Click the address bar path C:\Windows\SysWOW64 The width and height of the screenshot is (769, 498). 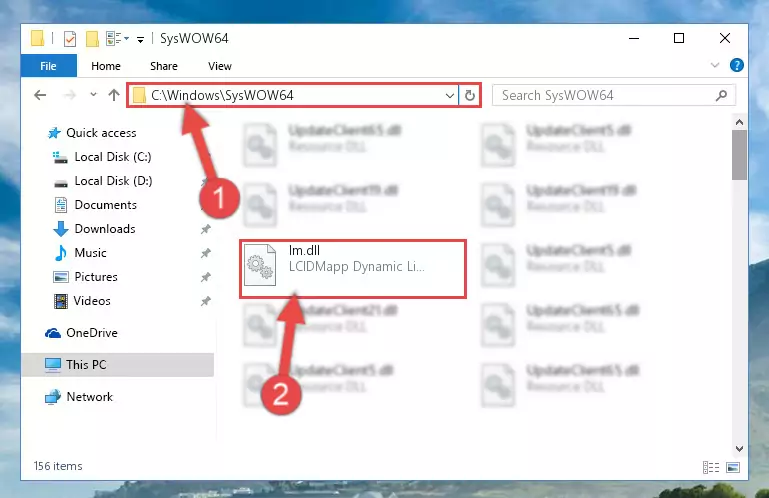[222, 95]
